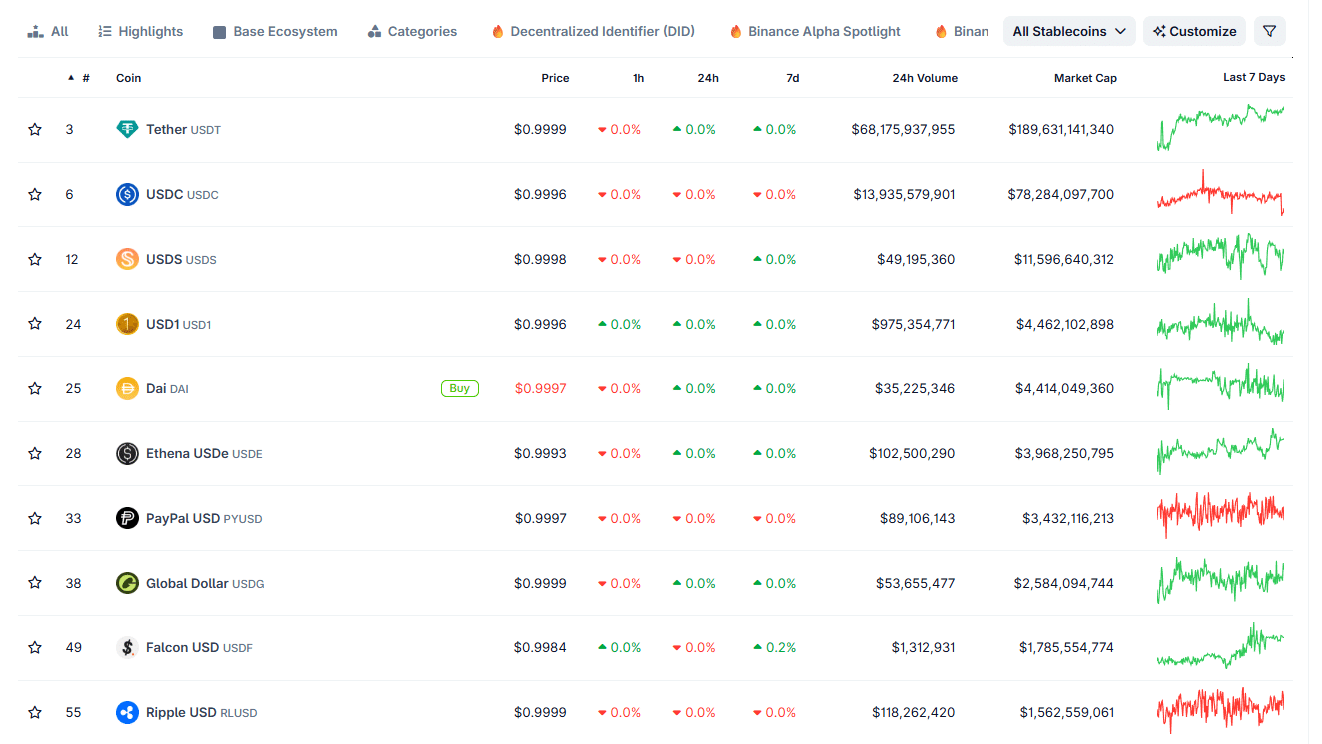Click Ripple USD market cap $1,562,559,061
This screenshot has width=1322, height=744.
1067,713
